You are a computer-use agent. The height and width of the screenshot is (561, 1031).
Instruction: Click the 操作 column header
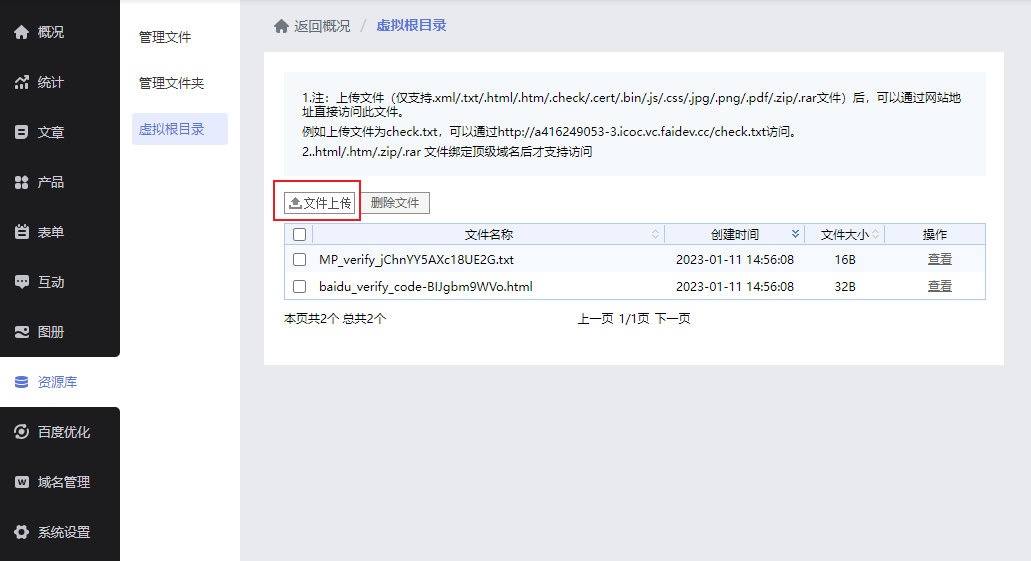[934, 235]
